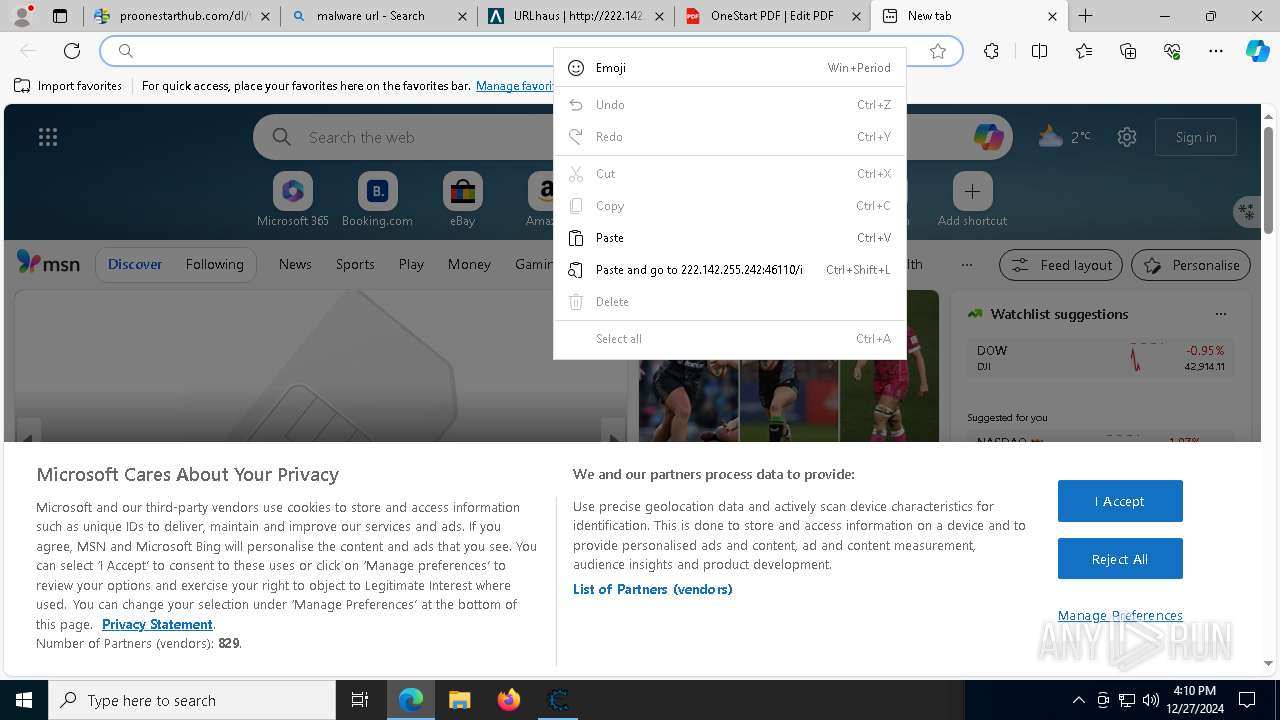The height and width of the screenshot is (720, 1280).
Task: Open the MSN app launcher grid
Action: tap(47, 137)
